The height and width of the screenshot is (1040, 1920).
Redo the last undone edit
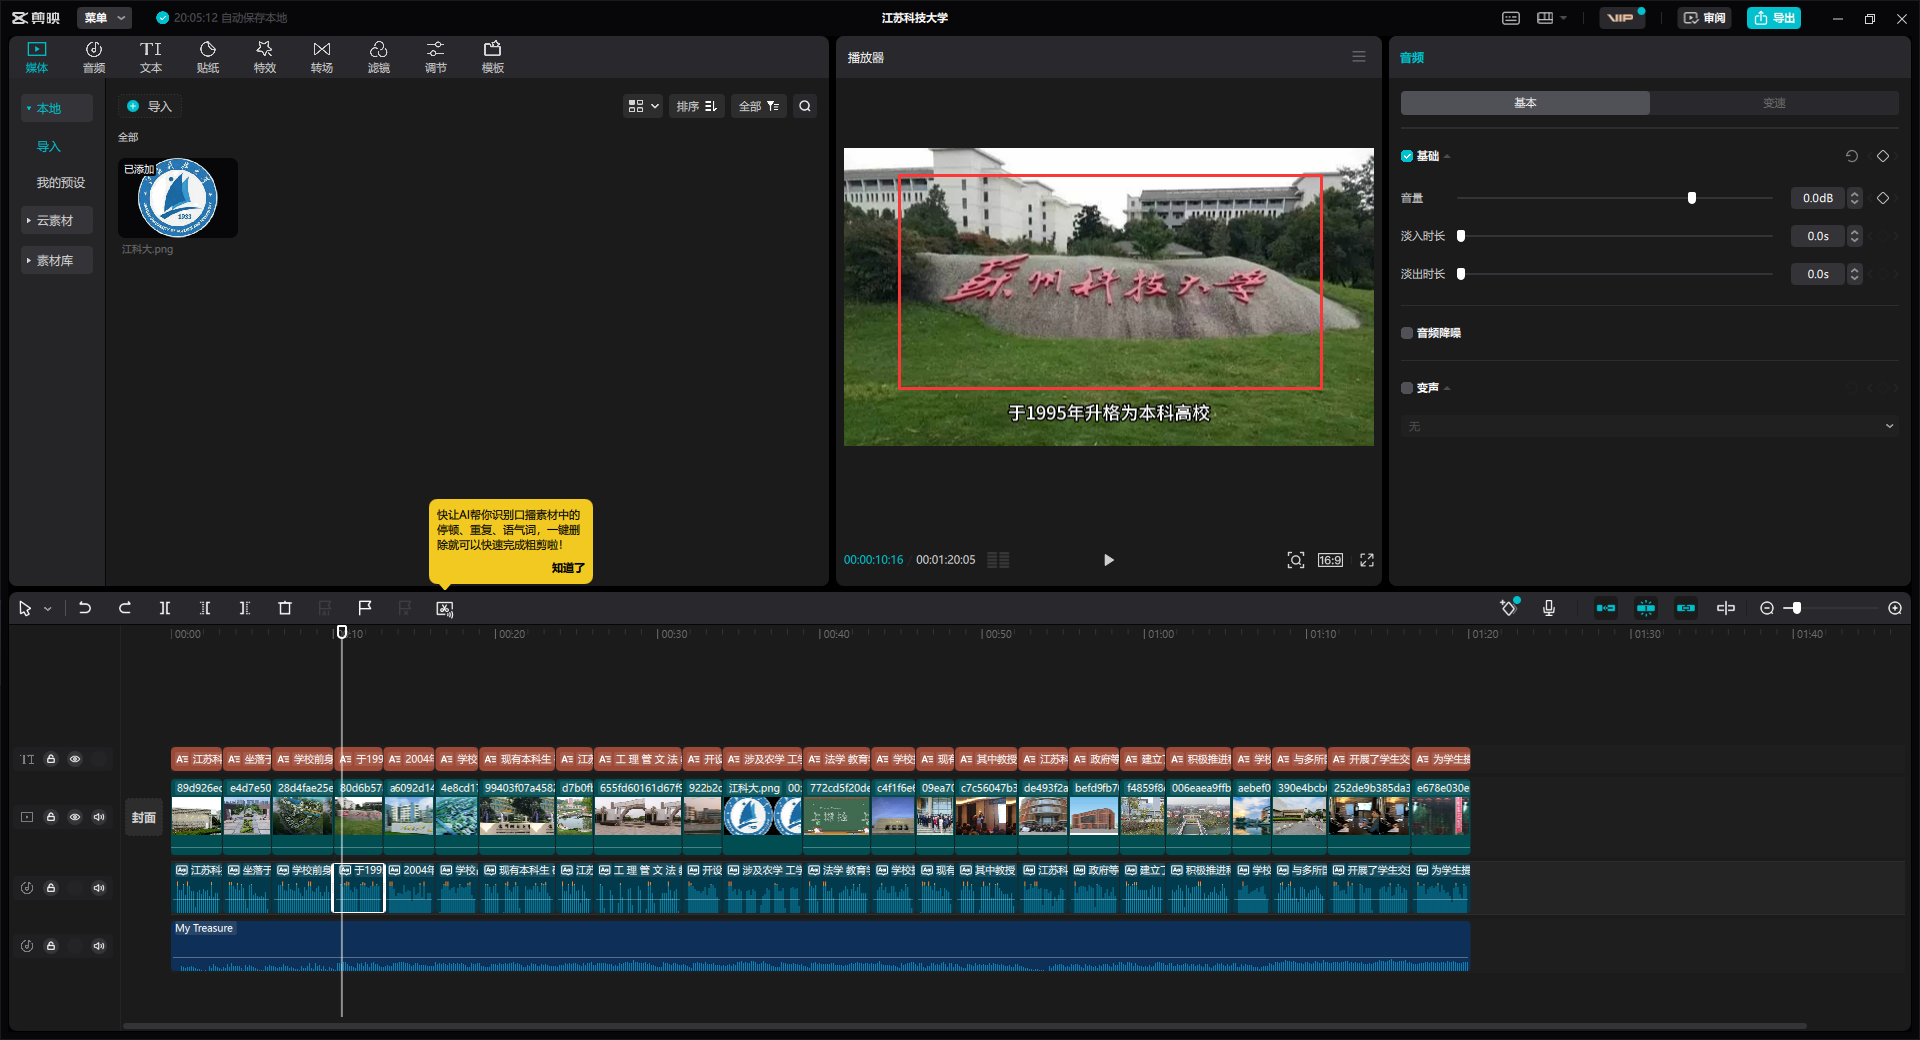(x=125, y=608)
